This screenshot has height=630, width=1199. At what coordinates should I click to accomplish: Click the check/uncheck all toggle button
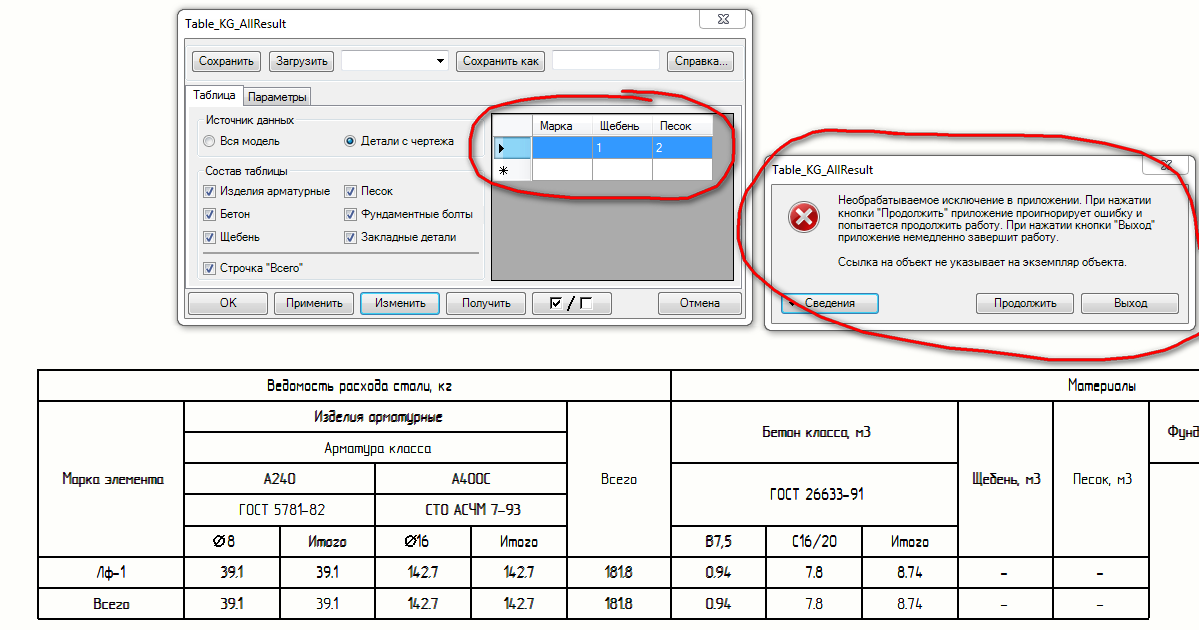pos(571,304)
